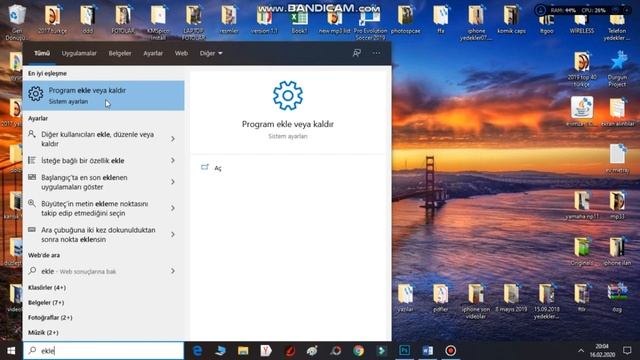Select the '8 mayıs 2019' desktop folder
640x360 pixels.
pyautogui.click(x=511, y=298)
